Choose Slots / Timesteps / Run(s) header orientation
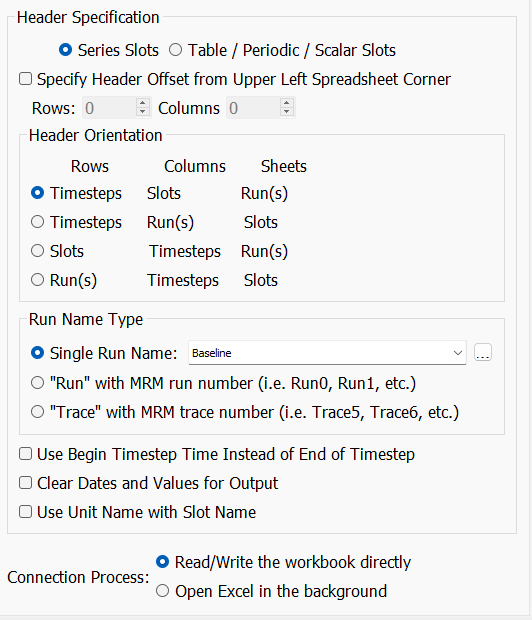 point(38,251)
